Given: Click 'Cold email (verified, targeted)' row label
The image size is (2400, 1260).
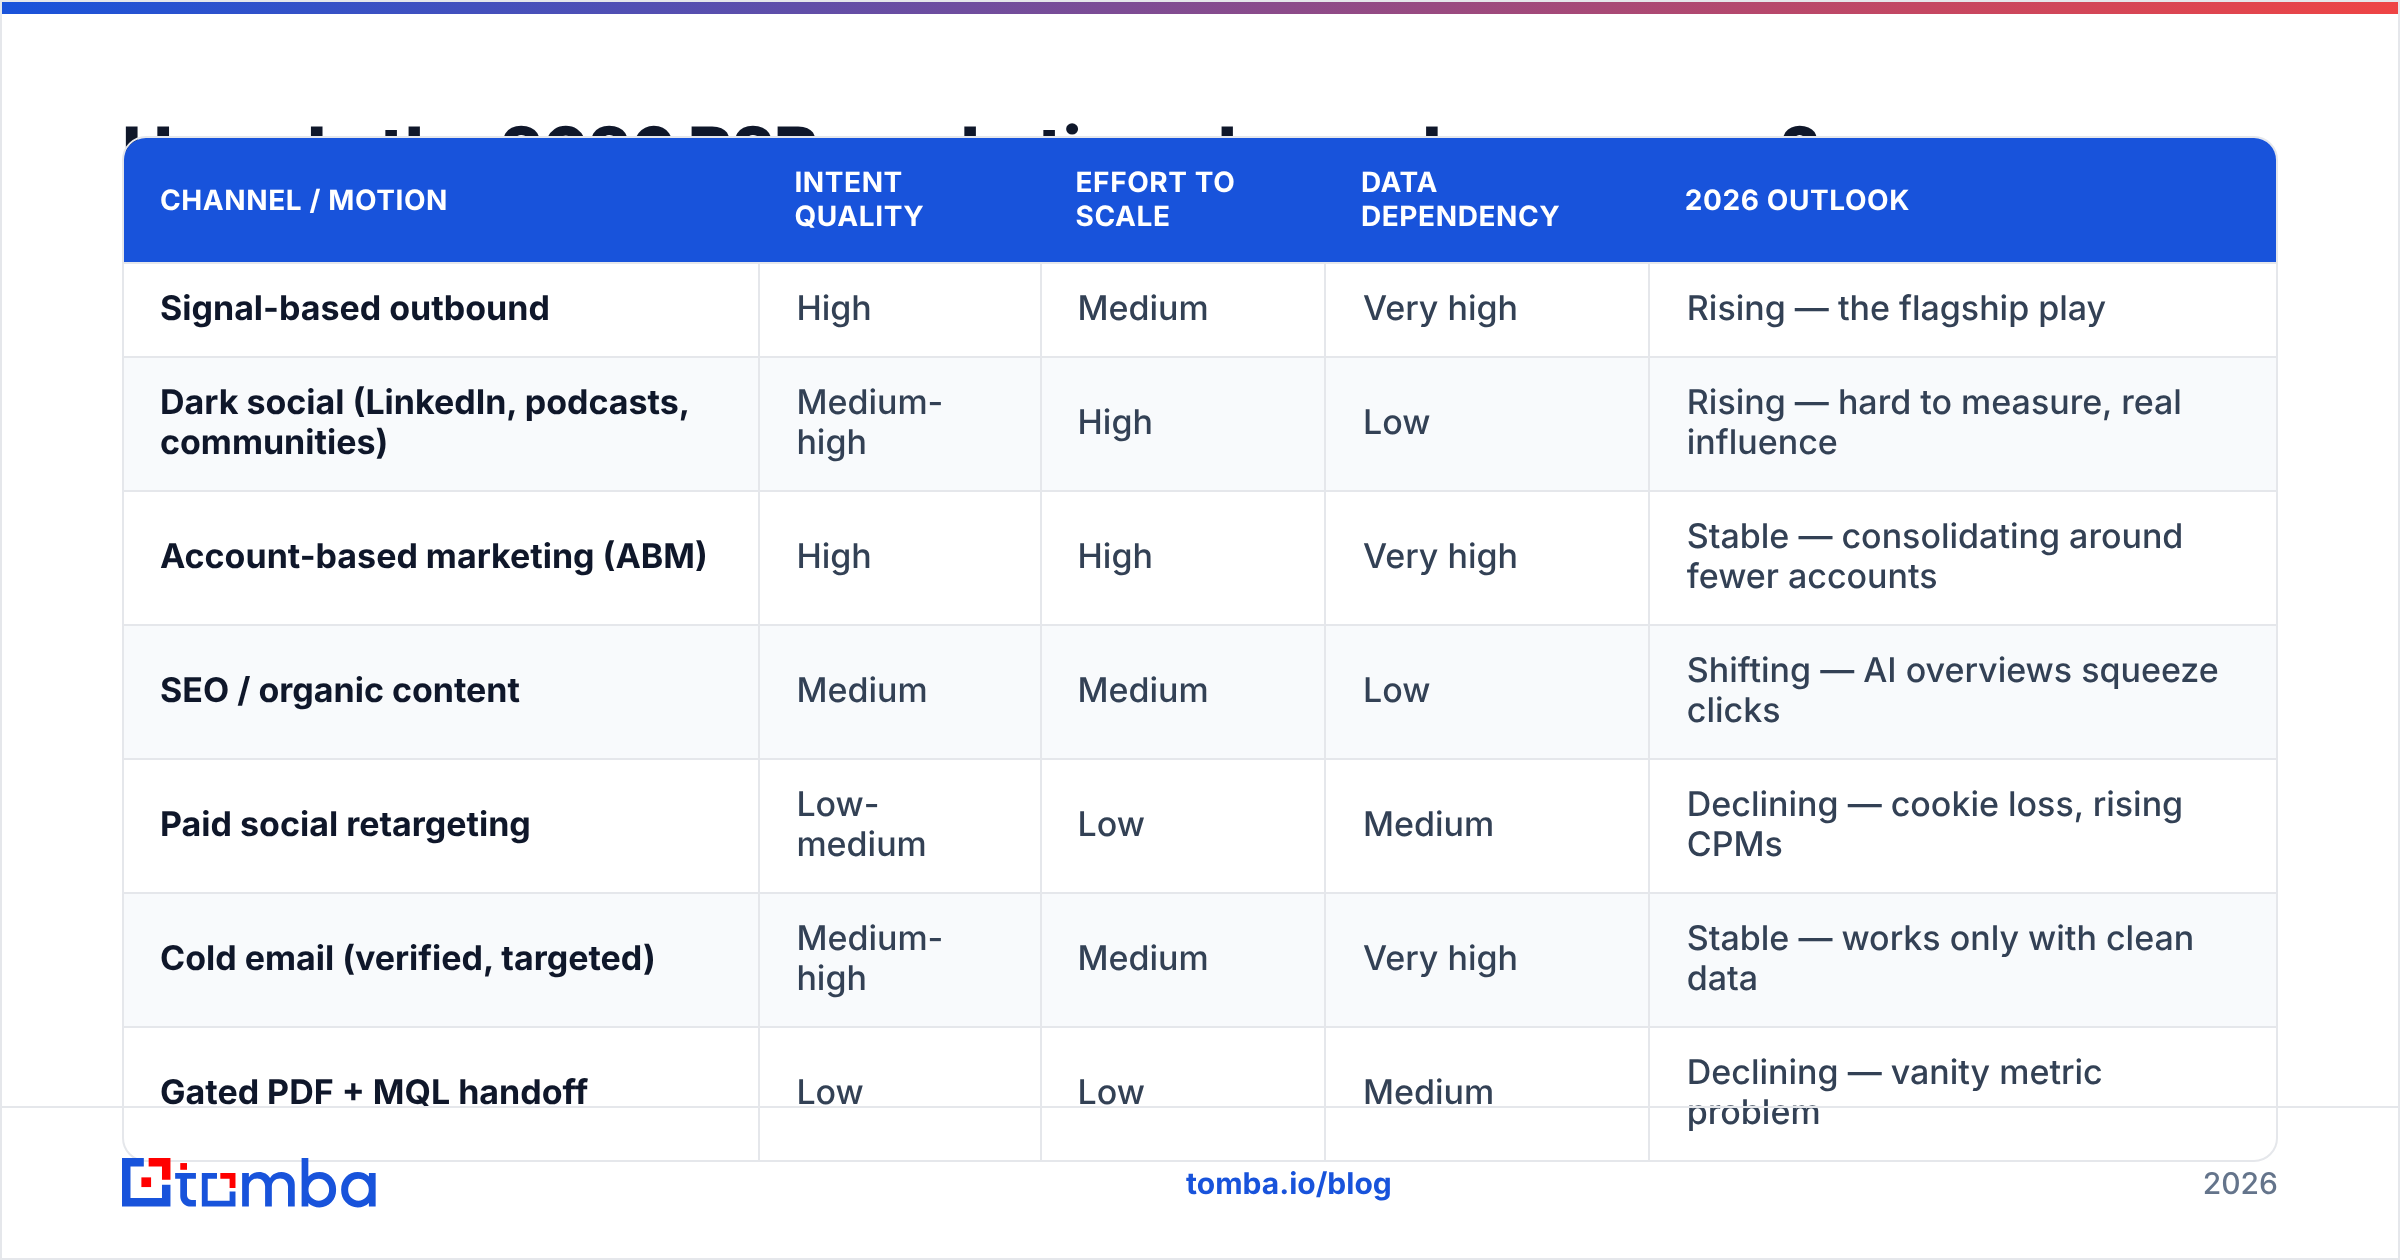Looking at the screenshot, I should [x=408, y=958].
